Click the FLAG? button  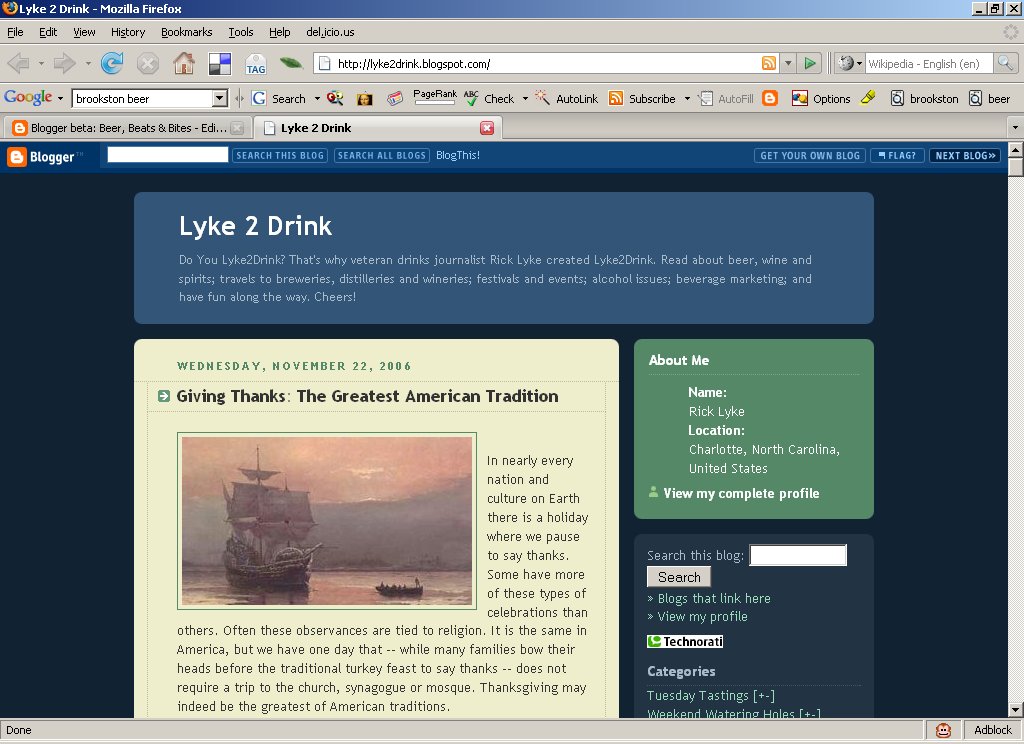(897, 155)
